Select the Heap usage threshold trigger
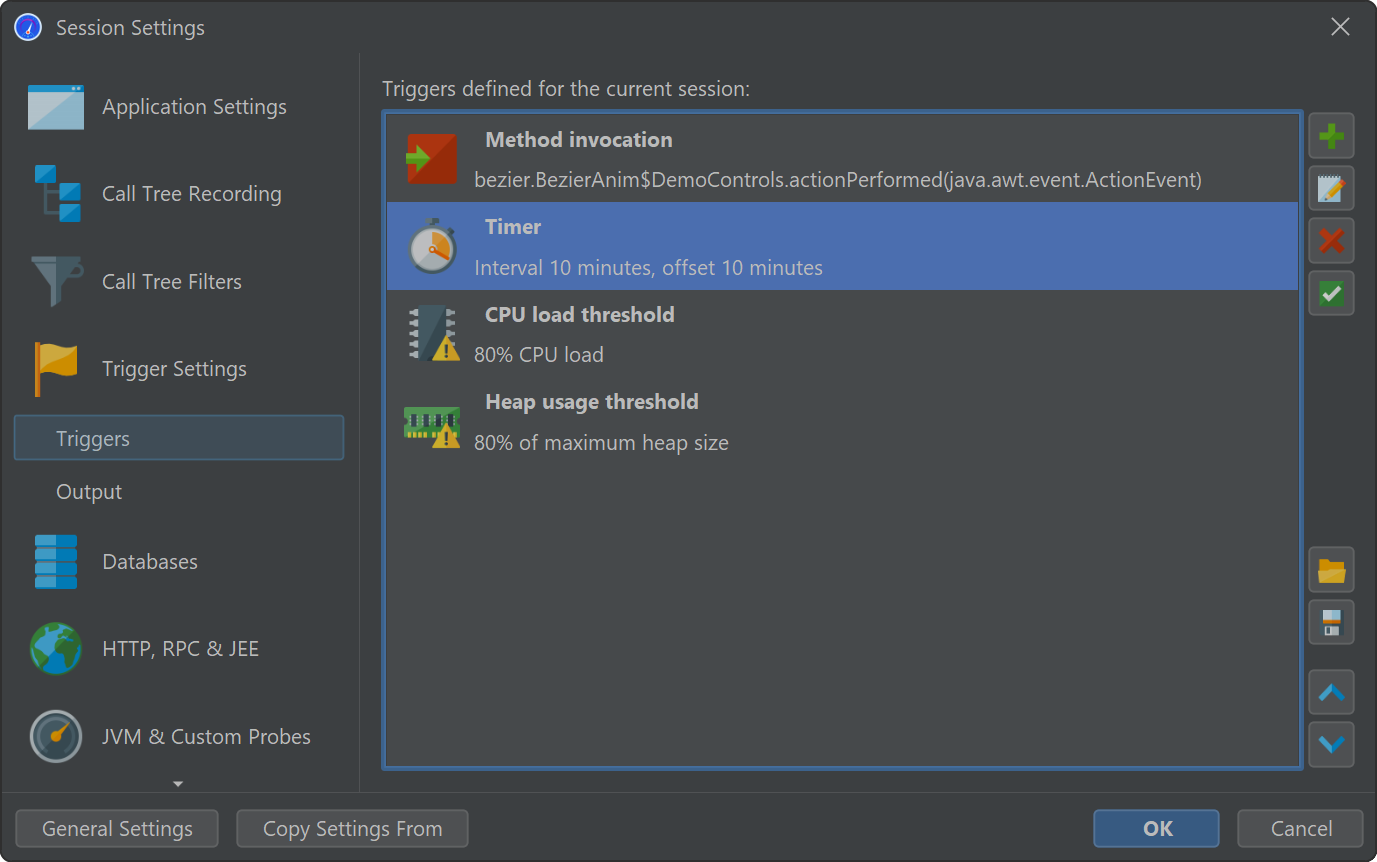Screen dimensions: 1377x862 pyautogui.click(x=840, y=421)
